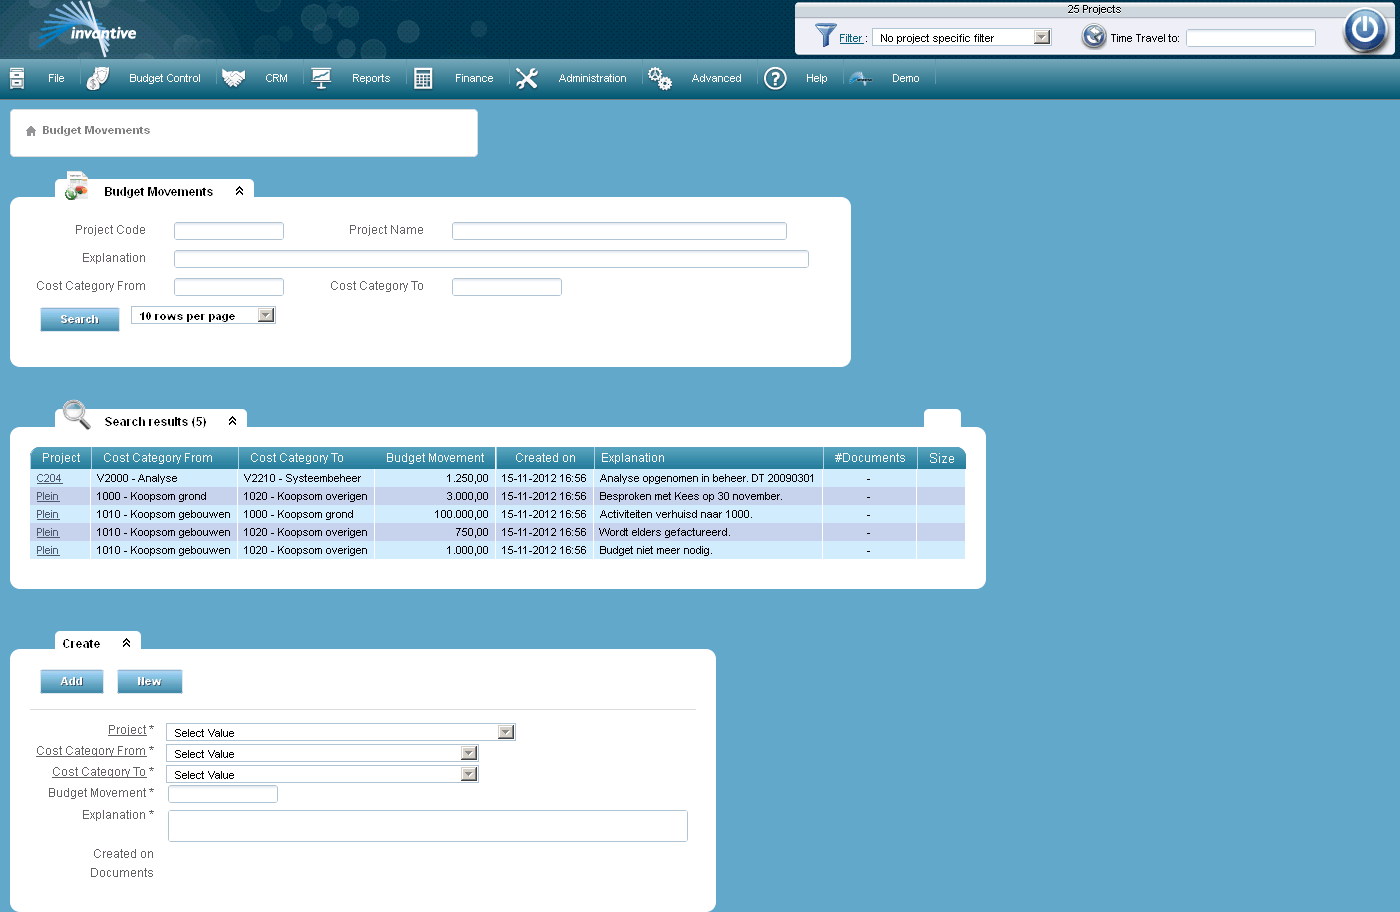Collapse the Budget Movements search panel
The width and height of the screenshot is (1400, 912).
point(239,191)
